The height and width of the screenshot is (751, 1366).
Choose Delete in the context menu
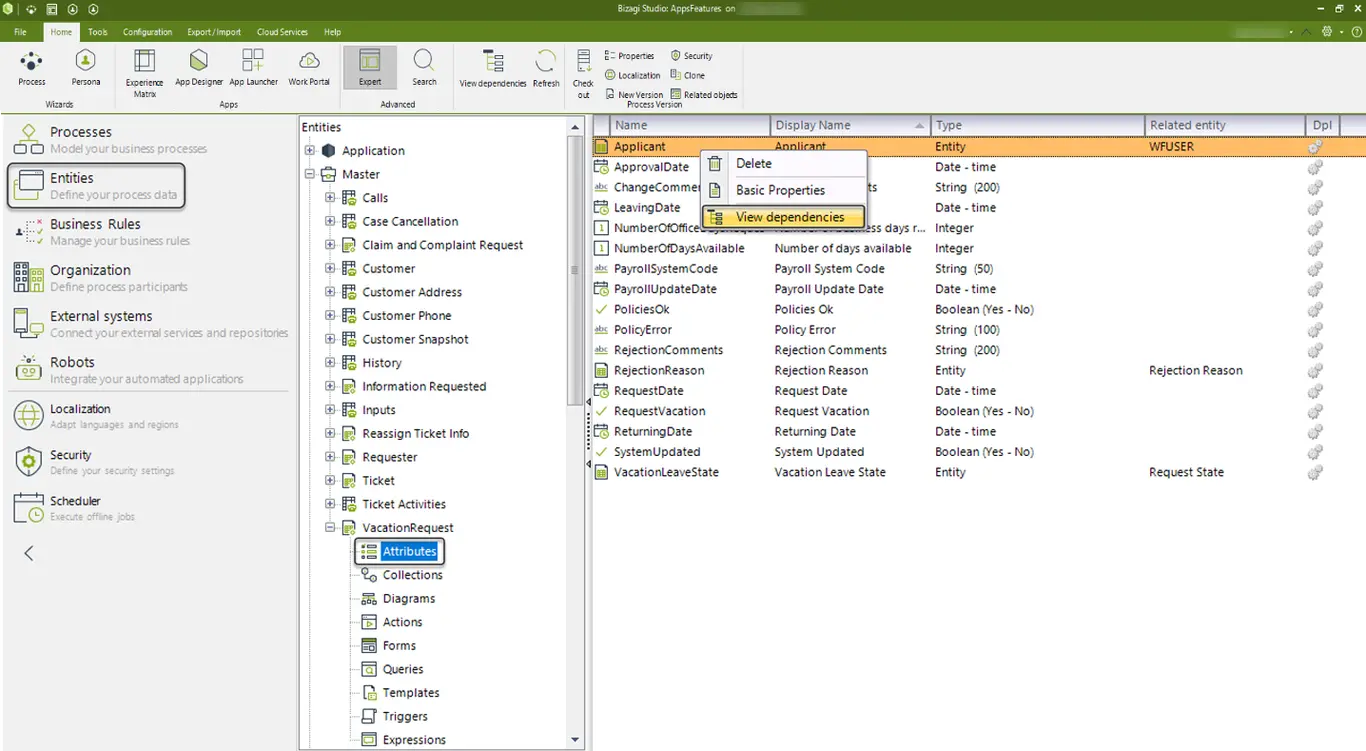coord(783,163)
